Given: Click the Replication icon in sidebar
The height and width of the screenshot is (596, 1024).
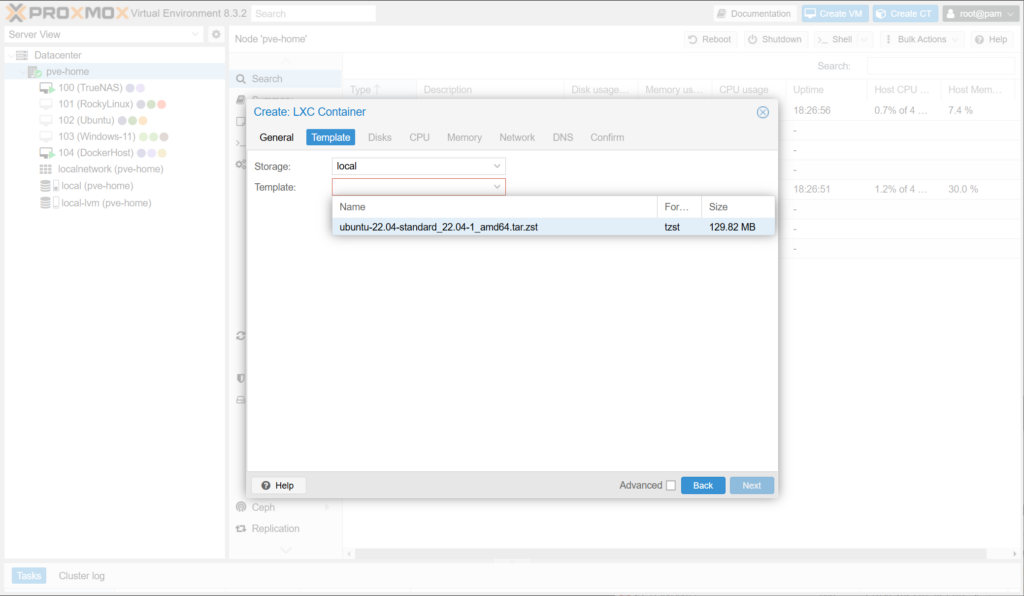Looking at the screenshot, I should point(240,528).
